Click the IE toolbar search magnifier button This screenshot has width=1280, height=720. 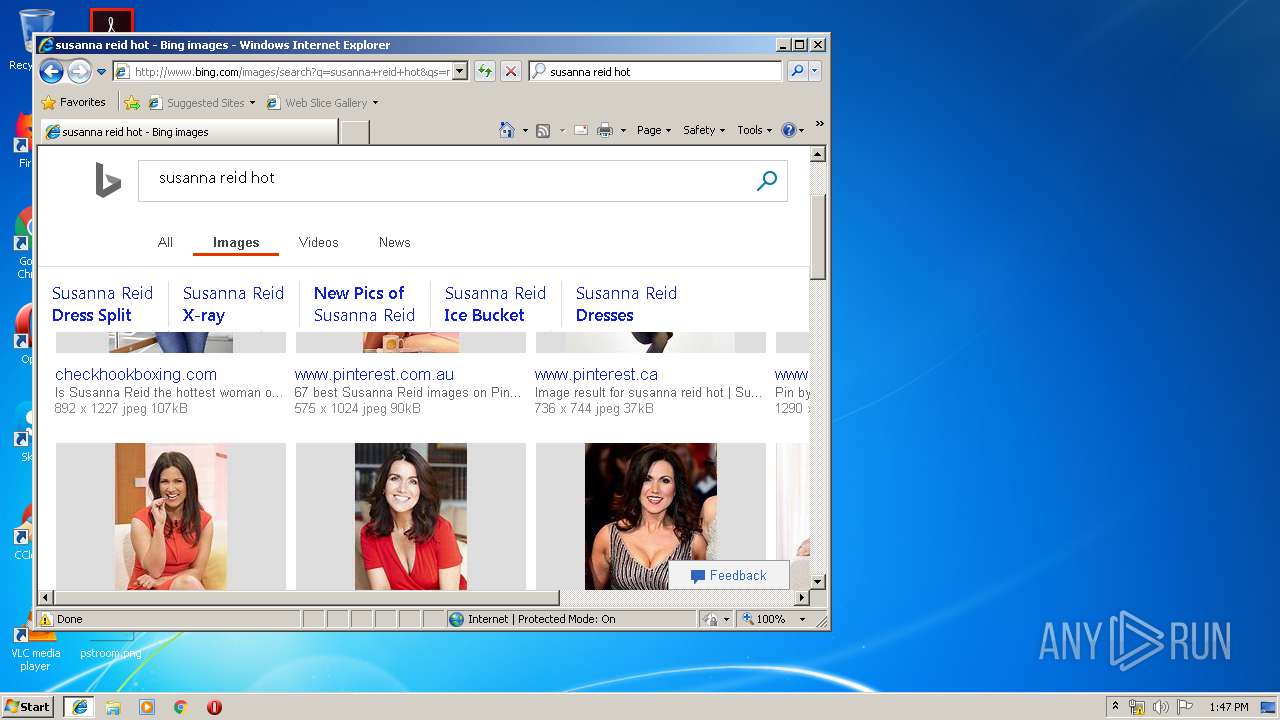pyautogui.click(x=797, y=71)
